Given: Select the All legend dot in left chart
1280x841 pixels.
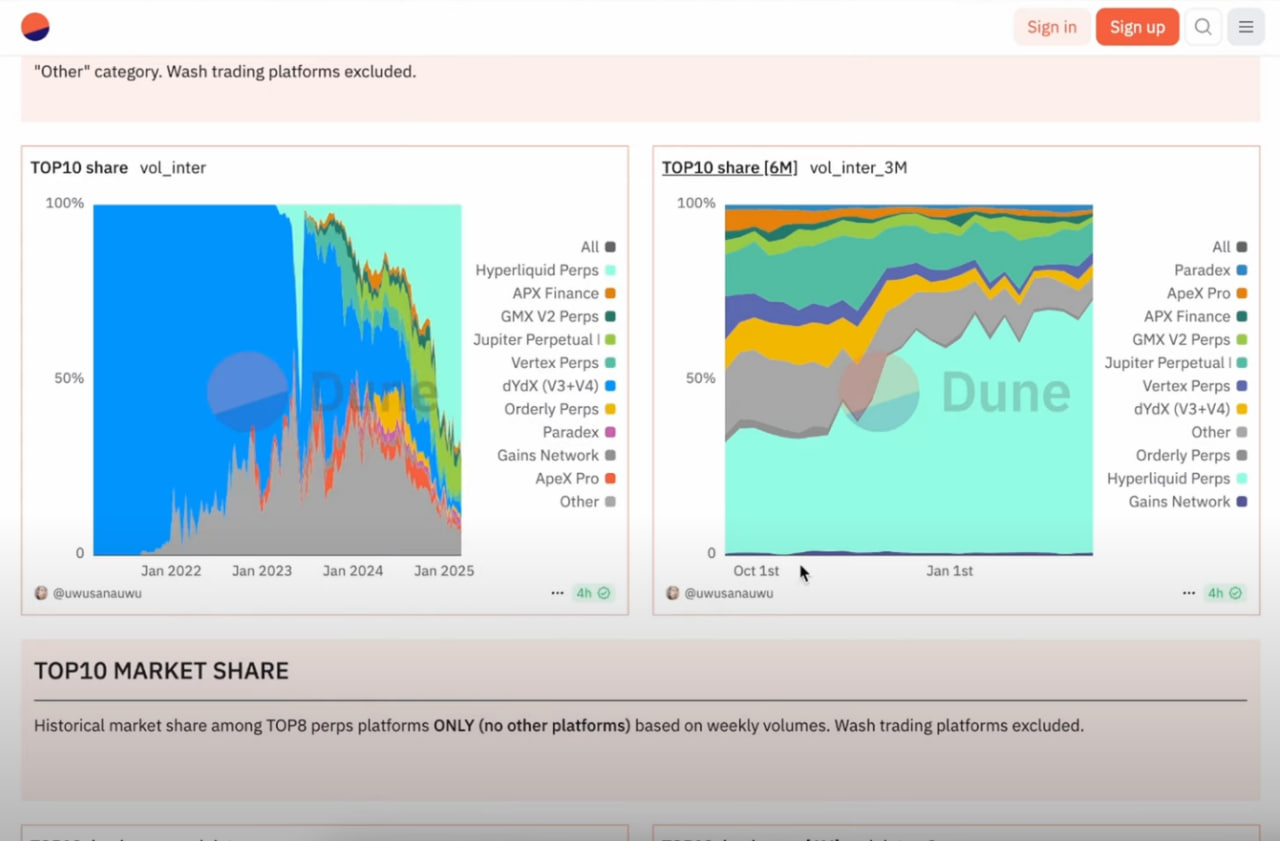Looking at the screenshot, I should pos(610,247).
